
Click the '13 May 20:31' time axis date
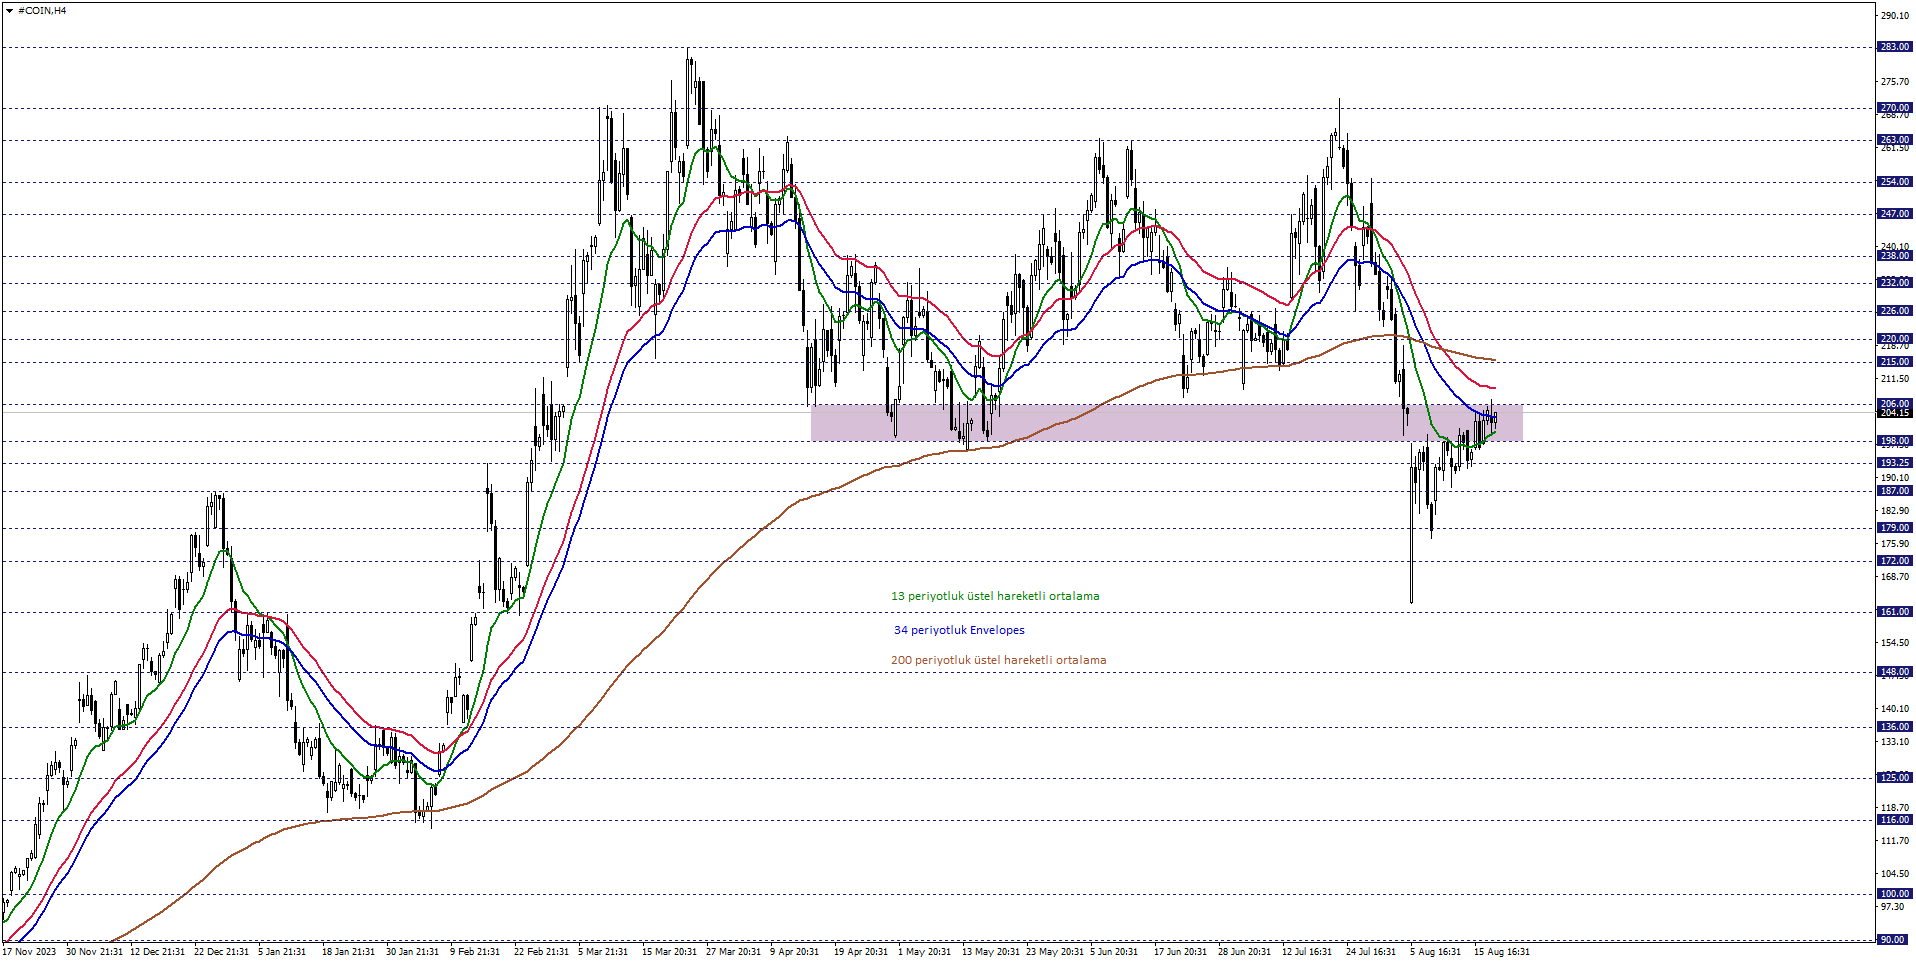tap(991, 952)
